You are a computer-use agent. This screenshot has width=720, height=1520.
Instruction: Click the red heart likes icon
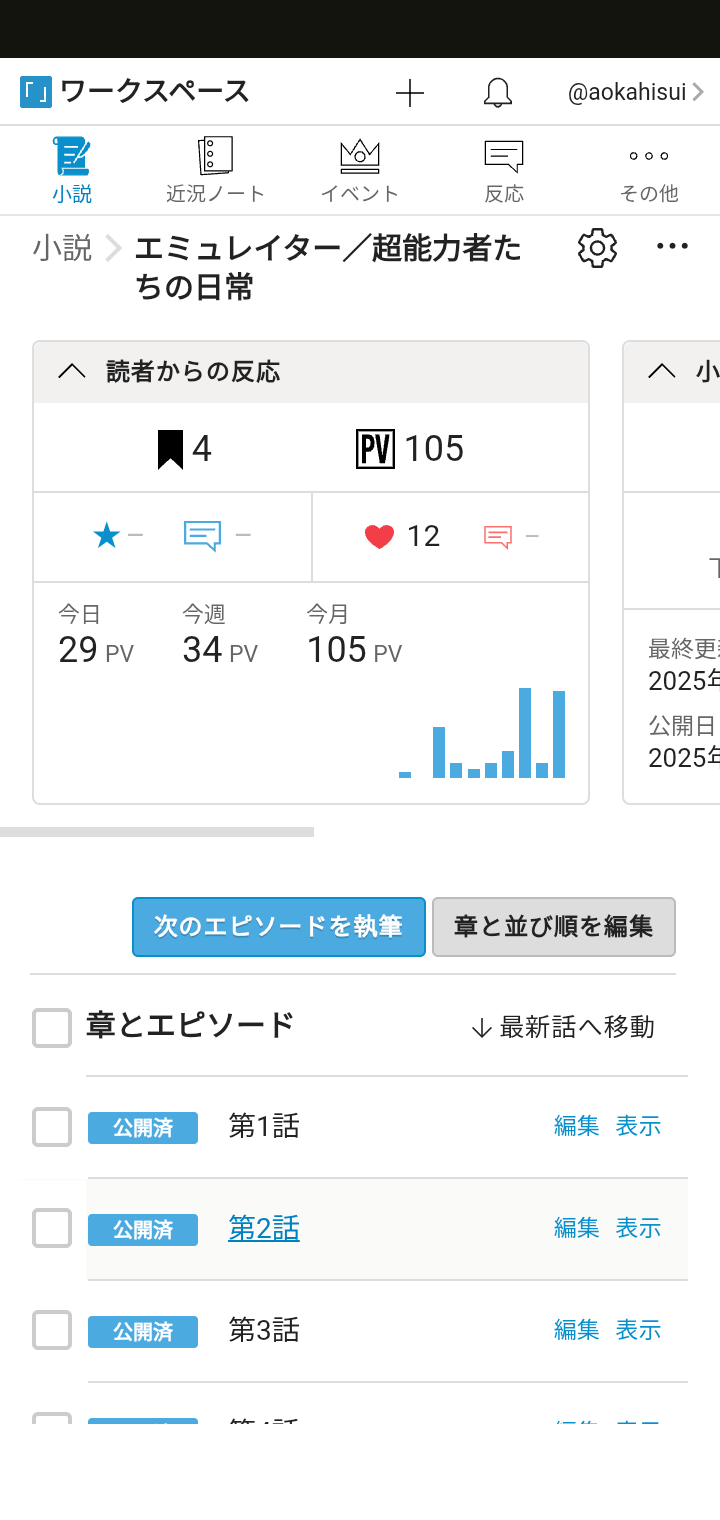pos(379,537)
